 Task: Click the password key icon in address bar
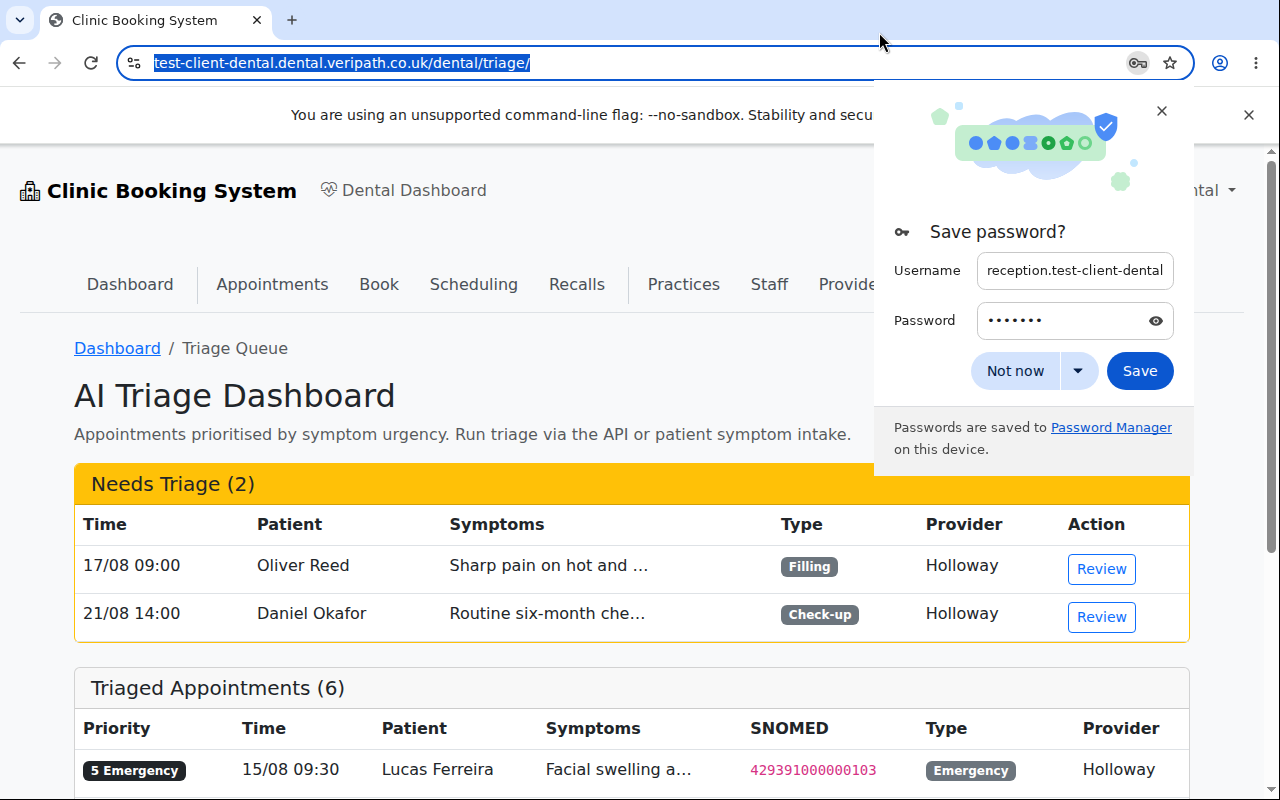click(1137, 63)
